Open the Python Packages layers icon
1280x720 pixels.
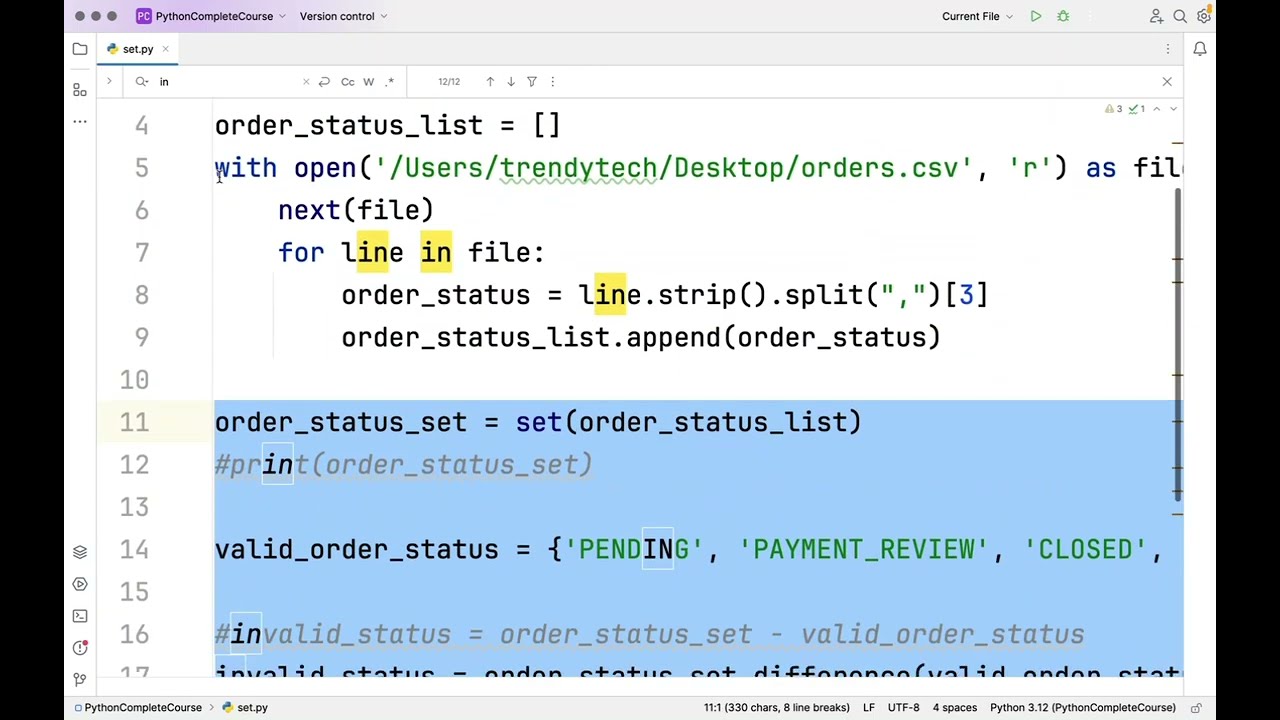[80, 552]
